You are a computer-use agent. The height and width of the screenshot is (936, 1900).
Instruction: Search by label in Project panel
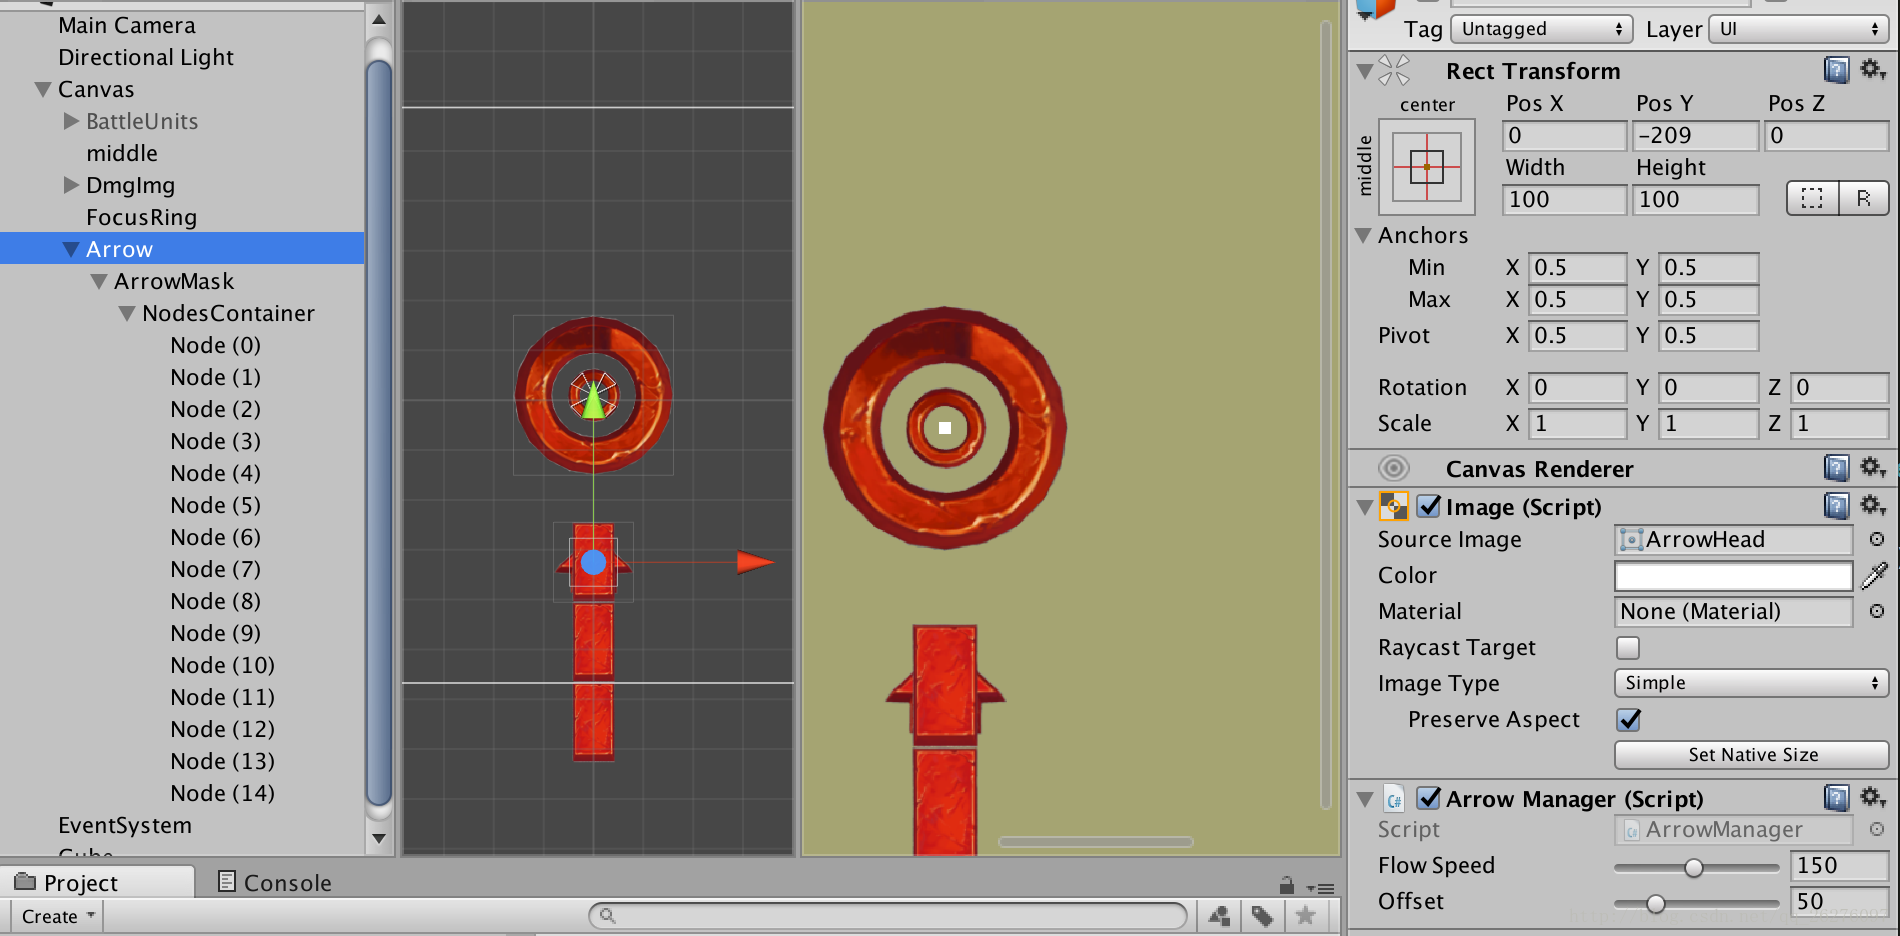[1262, 915]
